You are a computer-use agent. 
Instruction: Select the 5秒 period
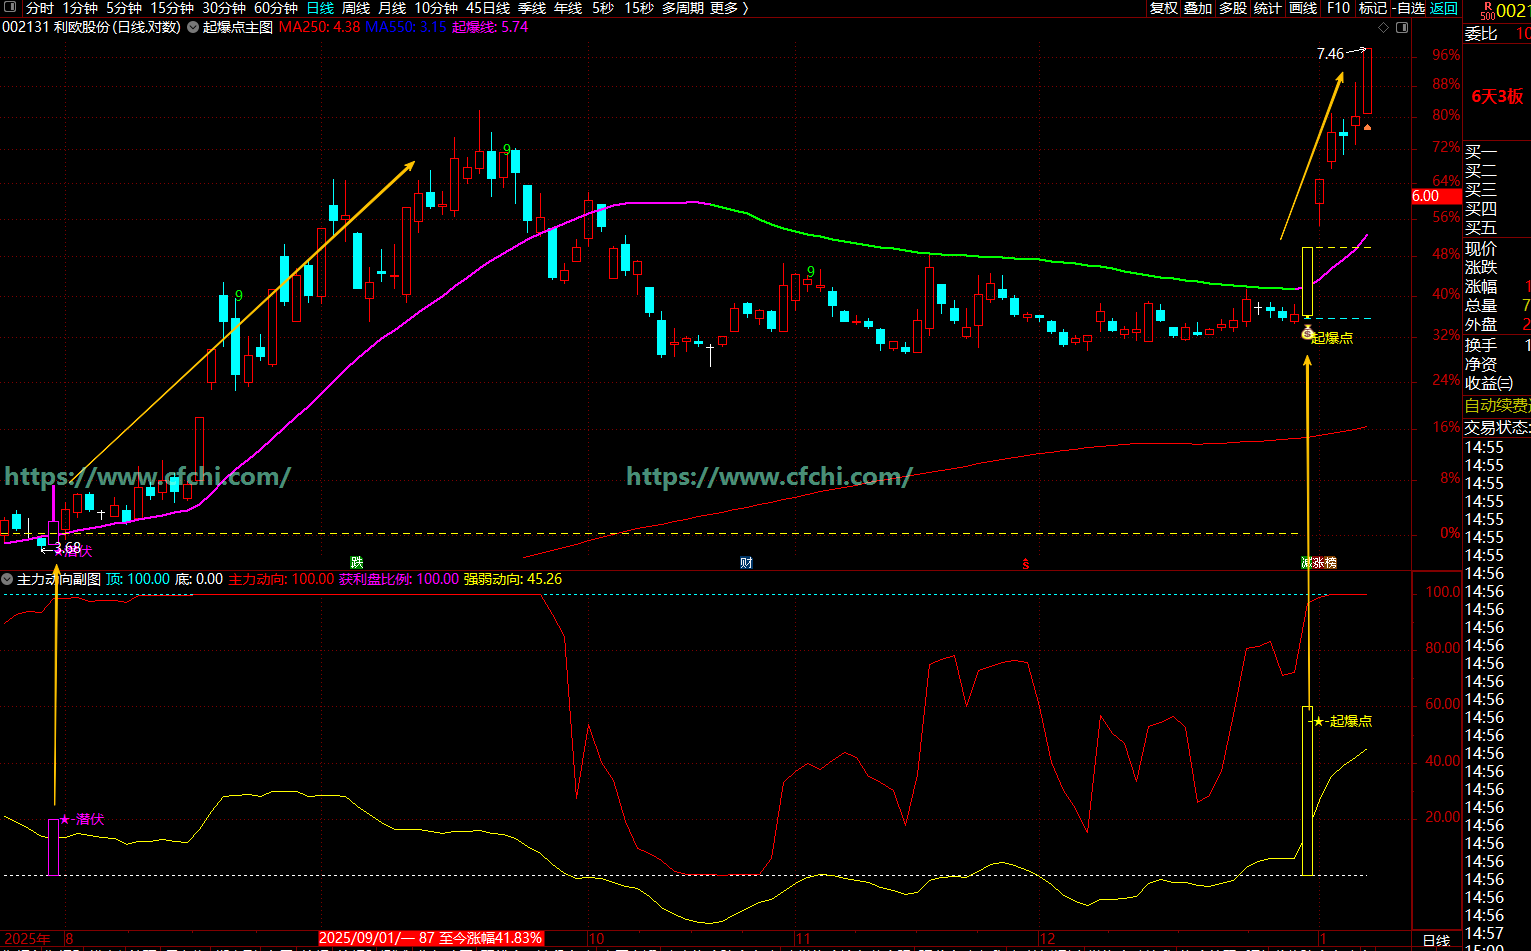click(603, 8)
